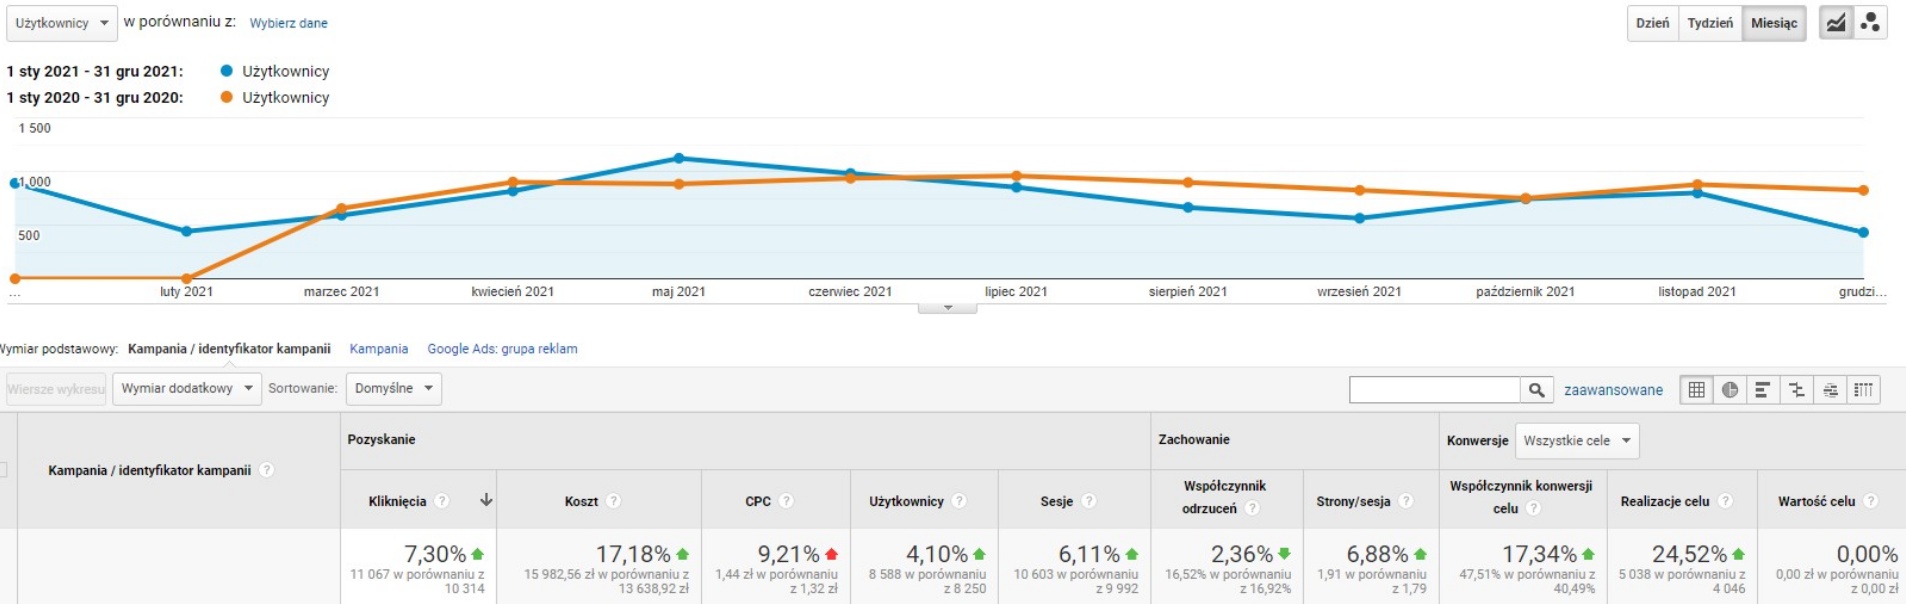Sort by the CPC column header
This screenshot has width=1906, height=604.
pos(758,501)
